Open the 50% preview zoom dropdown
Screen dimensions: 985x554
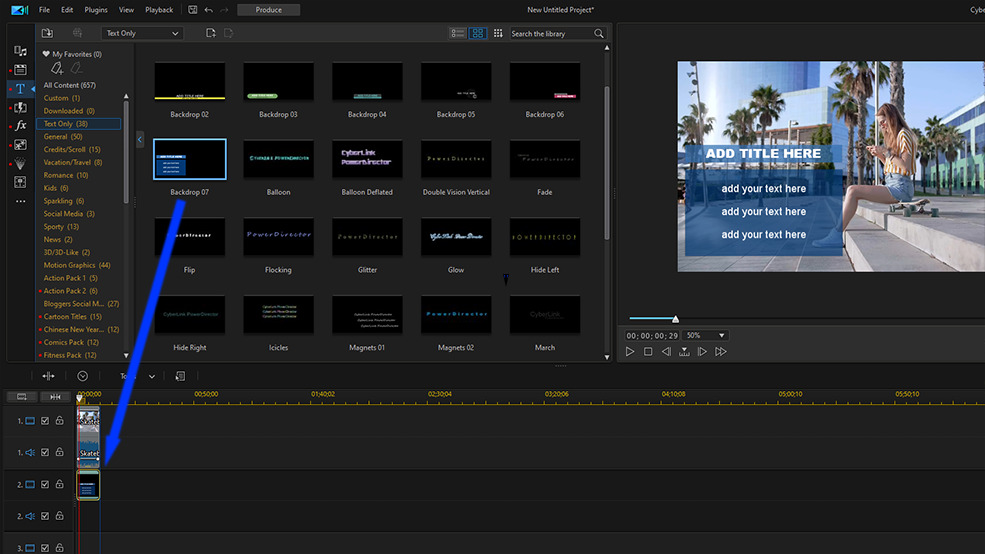click(706, 335)
